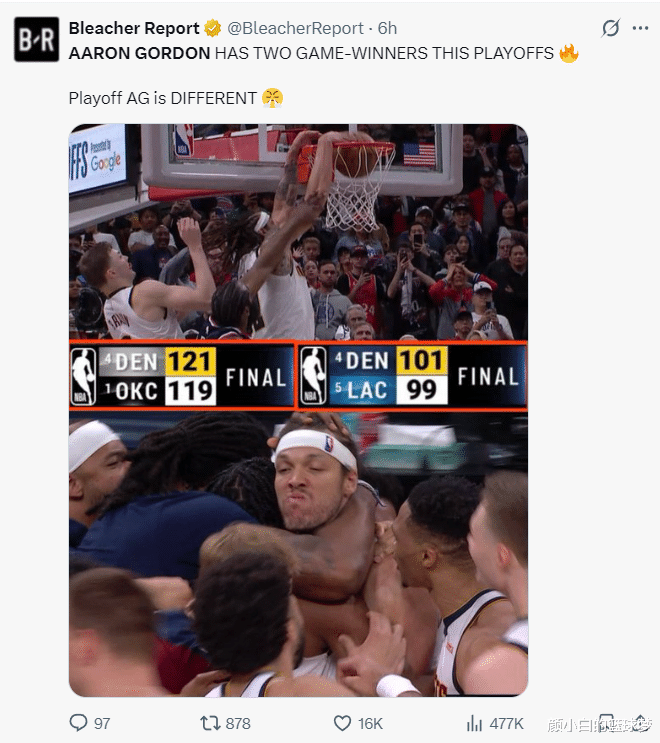Open Grok explain slashed-circle icon
This screenshot has width=660, height=743.
(x=611, y=28)
